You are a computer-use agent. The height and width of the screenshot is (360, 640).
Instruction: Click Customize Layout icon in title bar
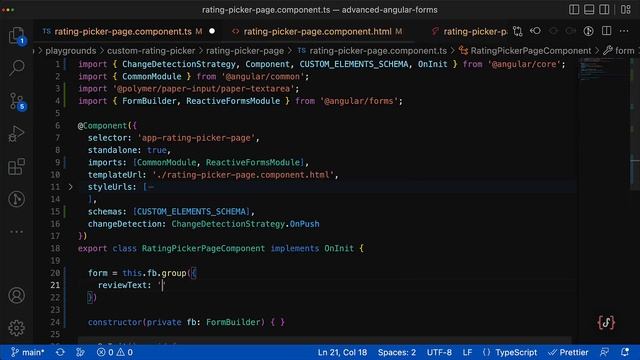(625, 9)
